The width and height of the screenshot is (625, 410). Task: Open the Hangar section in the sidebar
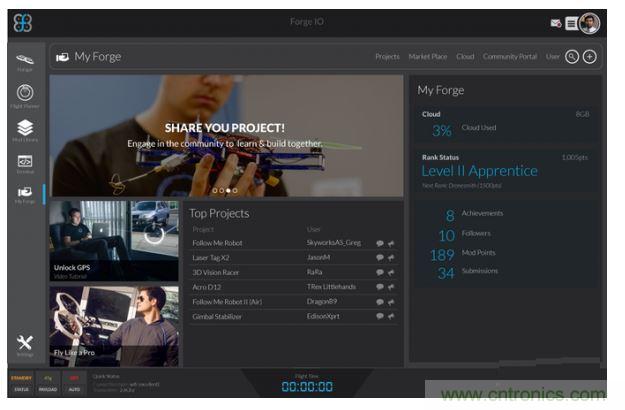pyautogui.click(x=25, y=61)
